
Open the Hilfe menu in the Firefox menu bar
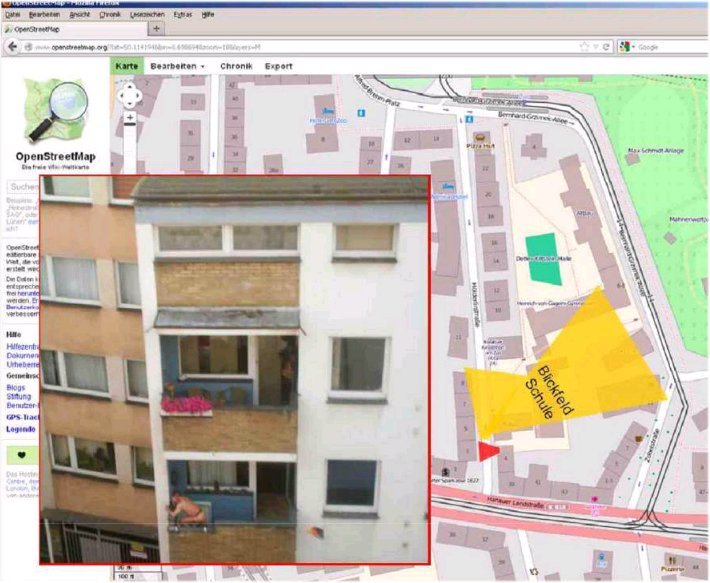[208, 14]
